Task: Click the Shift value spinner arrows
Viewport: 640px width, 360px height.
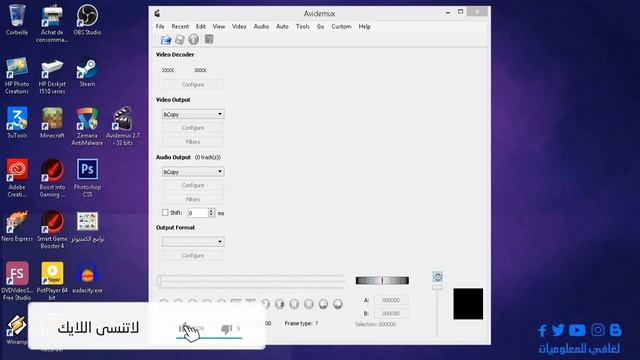Action: pyautogui.click(x=211, y=213)
